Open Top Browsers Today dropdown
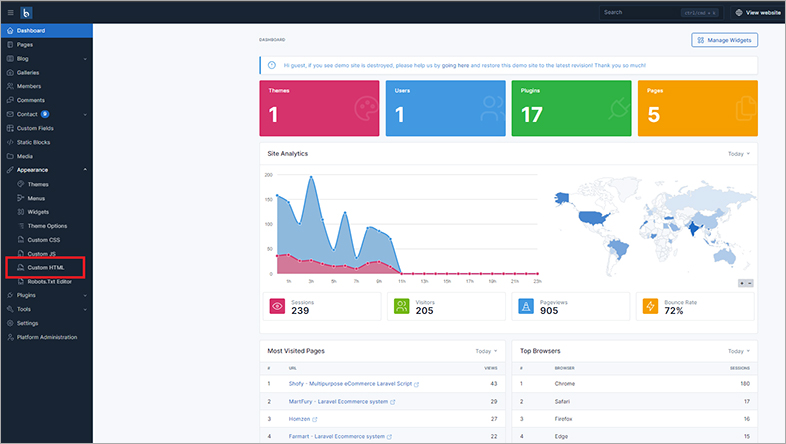The width and height of the screenshot is (786, 444). tap(738, 352)
